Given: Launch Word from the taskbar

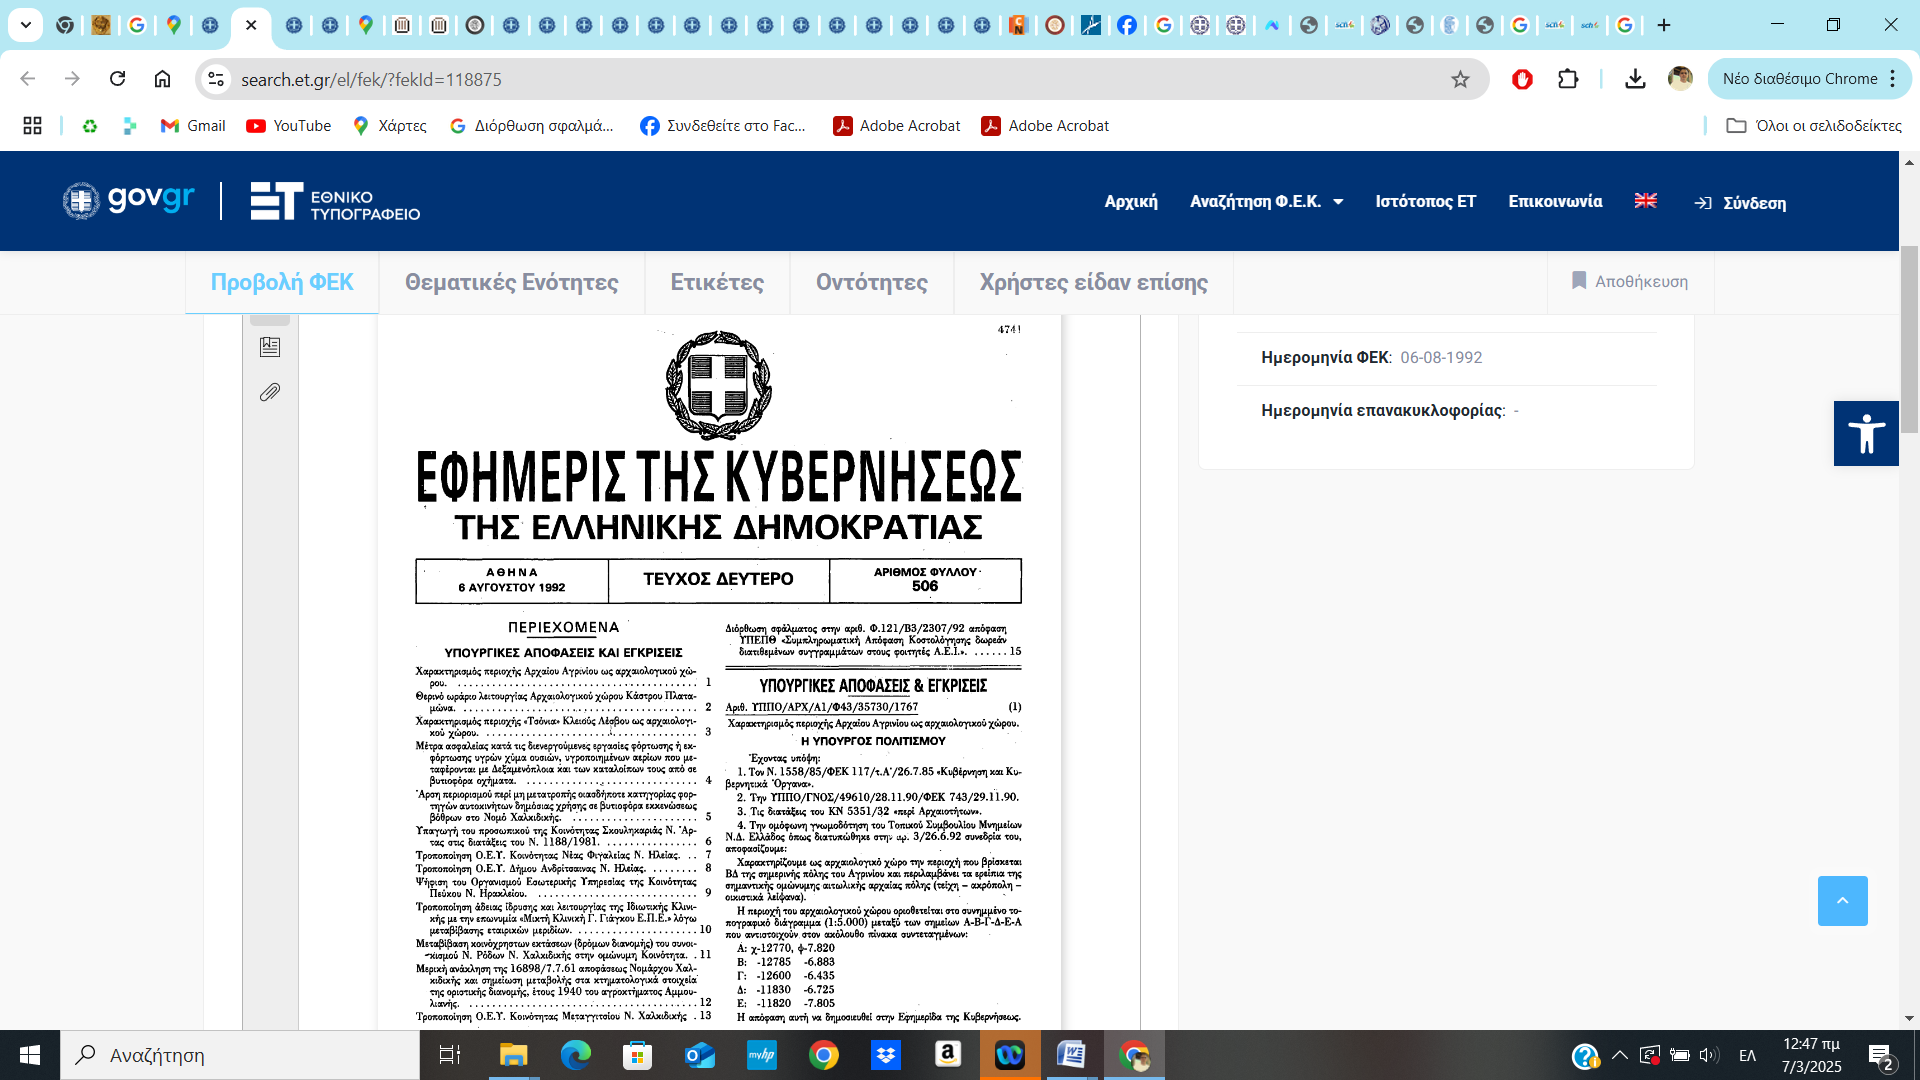Looking at the screenshot, I should pyautogui.click(x=1071, y=1055).
